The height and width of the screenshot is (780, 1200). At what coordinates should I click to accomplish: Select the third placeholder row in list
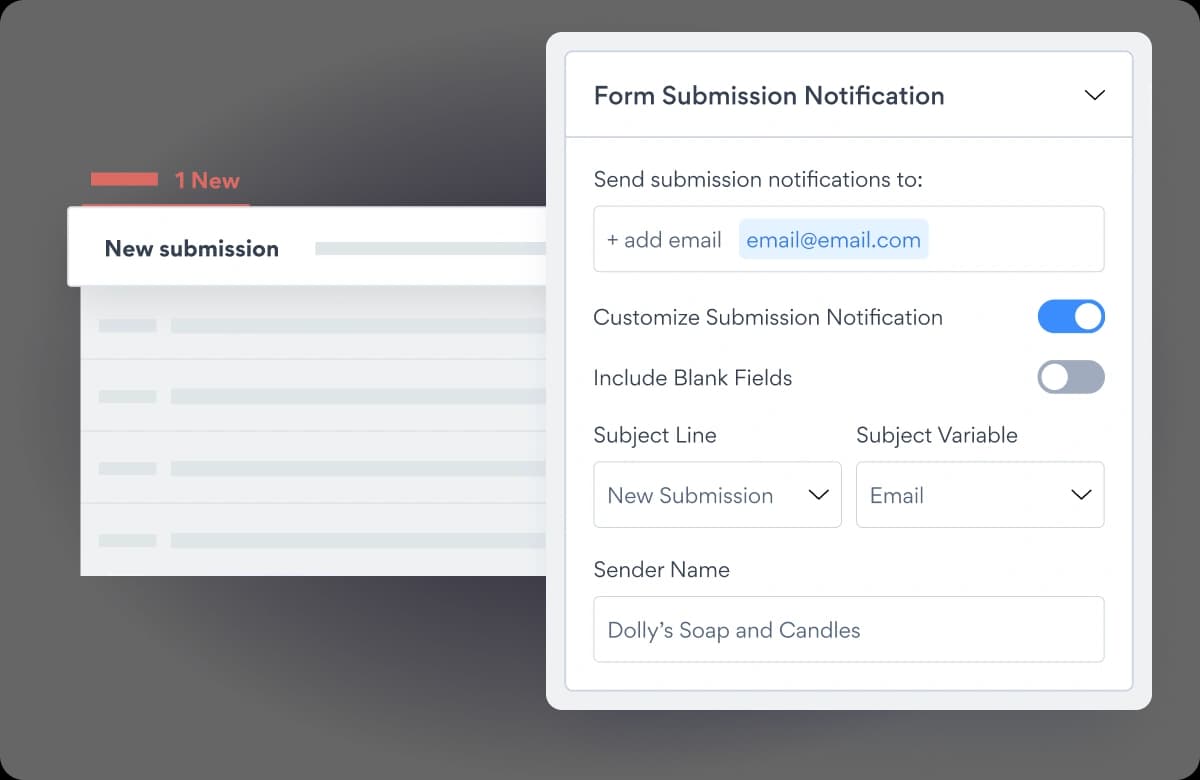tap(314, 468)
